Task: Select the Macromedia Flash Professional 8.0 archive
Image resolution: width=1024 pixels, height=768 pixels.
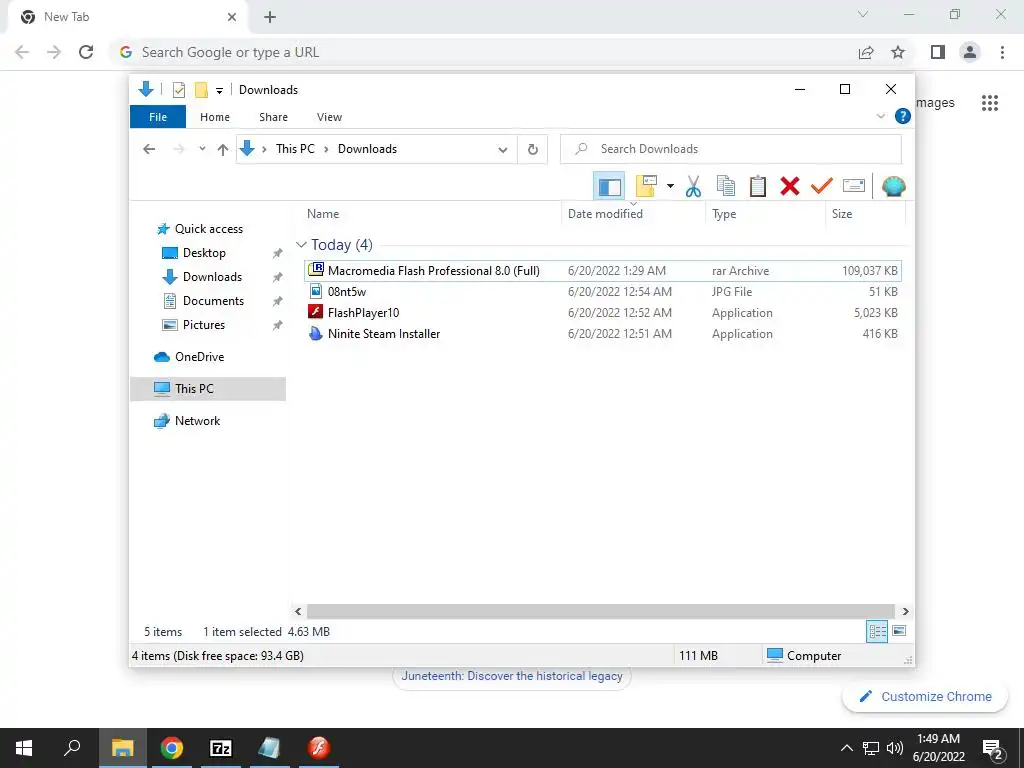Action: 603,270
